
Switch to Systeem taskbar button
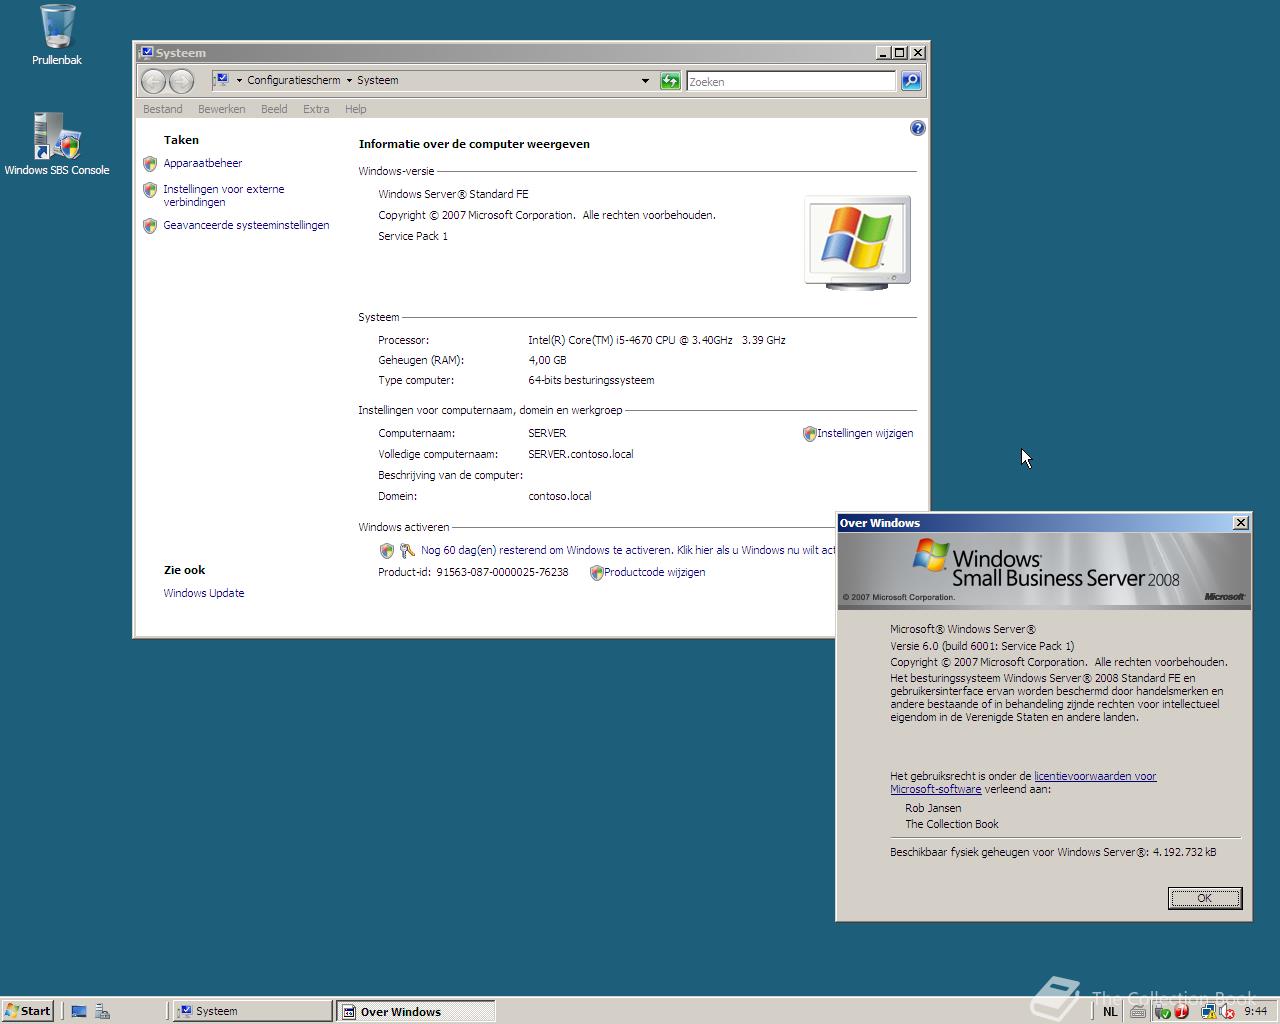coord(253,1011)
